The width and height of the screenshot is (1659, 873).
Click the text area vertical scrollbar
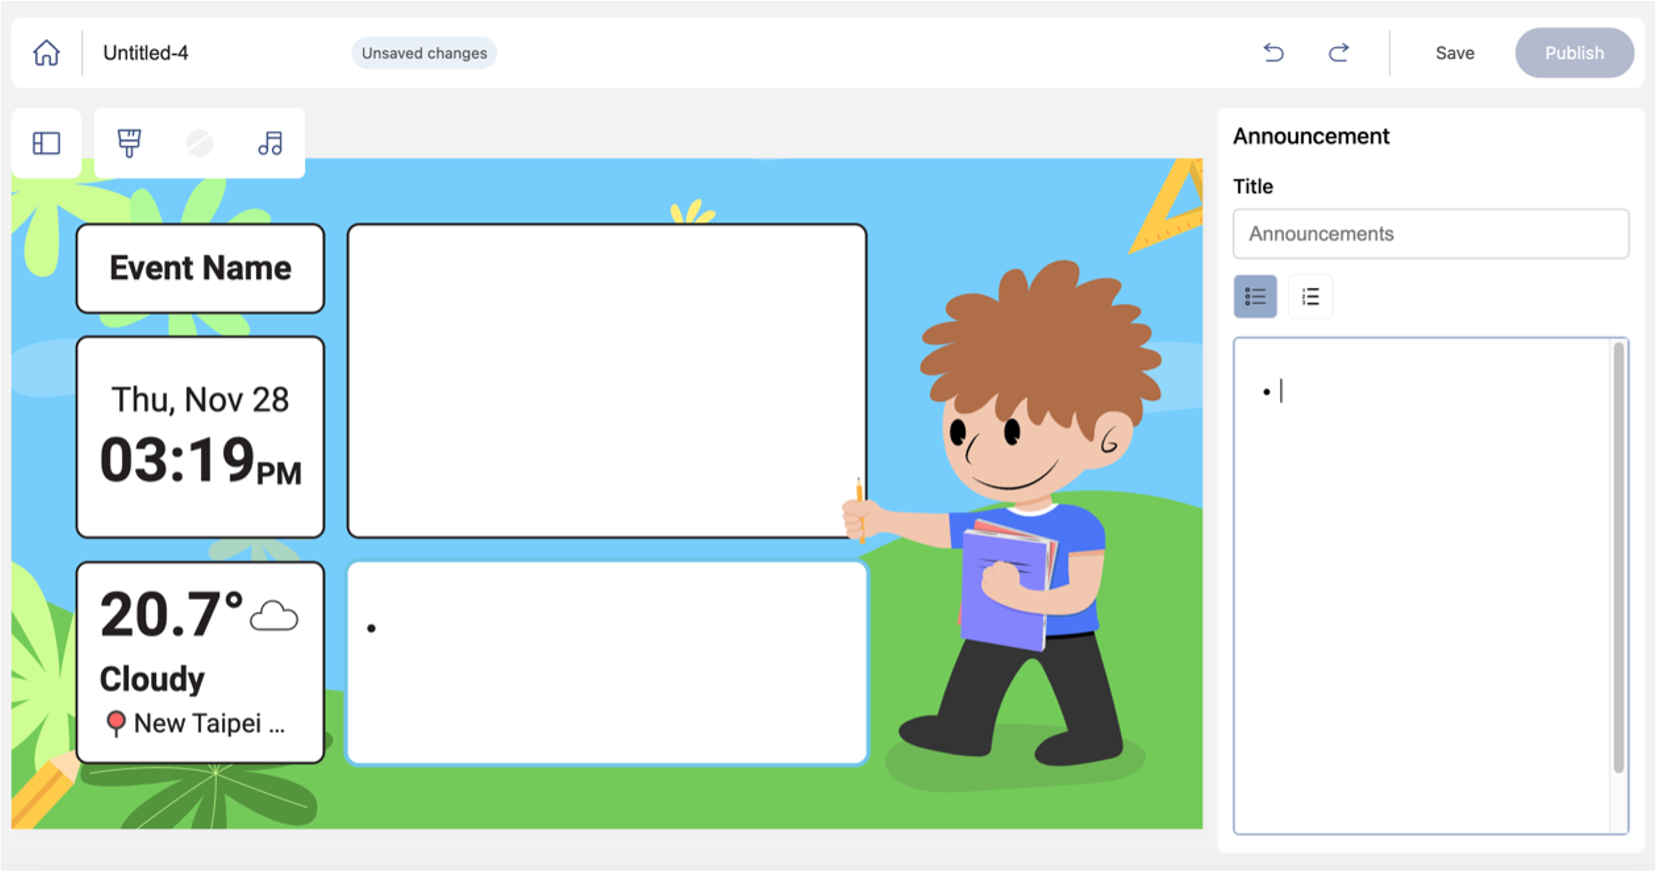(x=1618, y=558)
